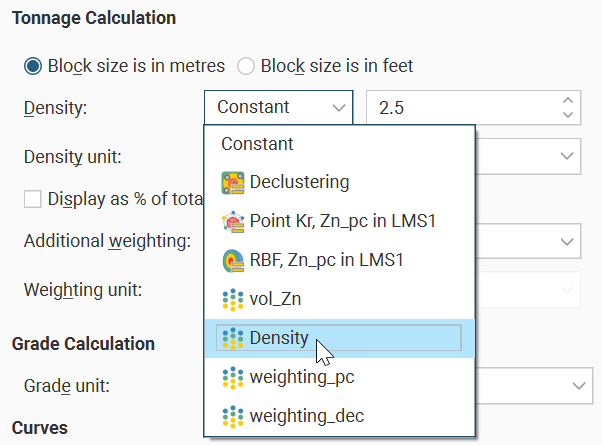Click the Density column icon
This screenshot has width=602, height=445.
coord(233,338)
